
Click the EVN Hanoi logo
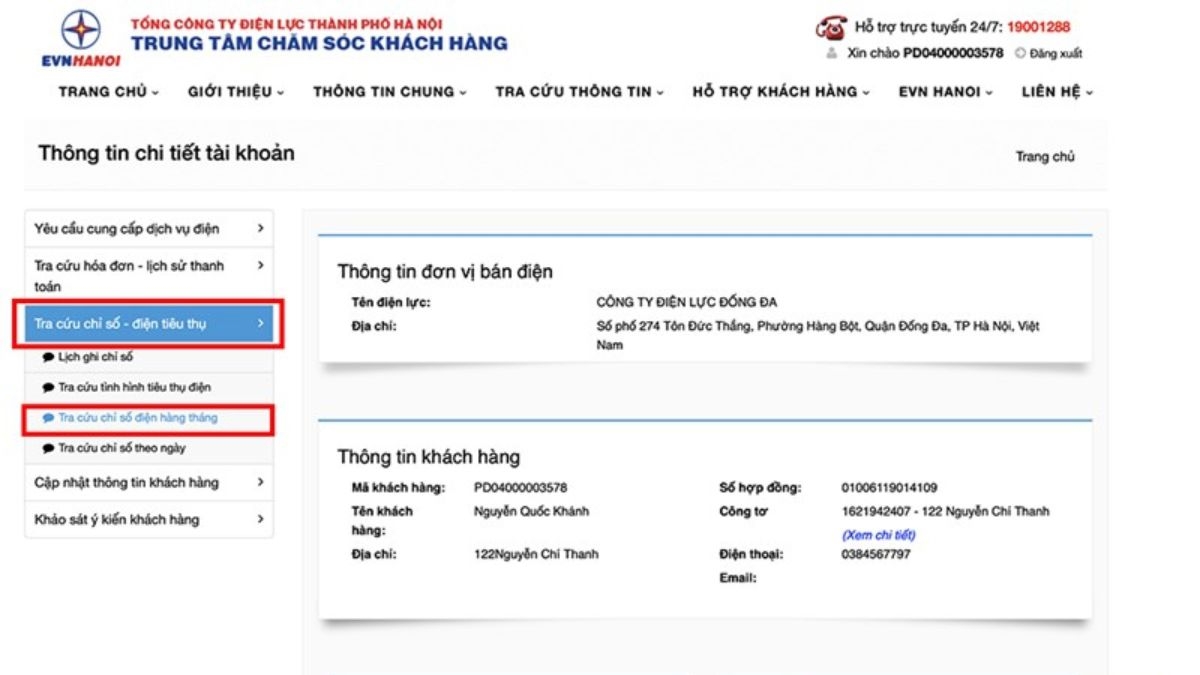[x=80, y=39]
